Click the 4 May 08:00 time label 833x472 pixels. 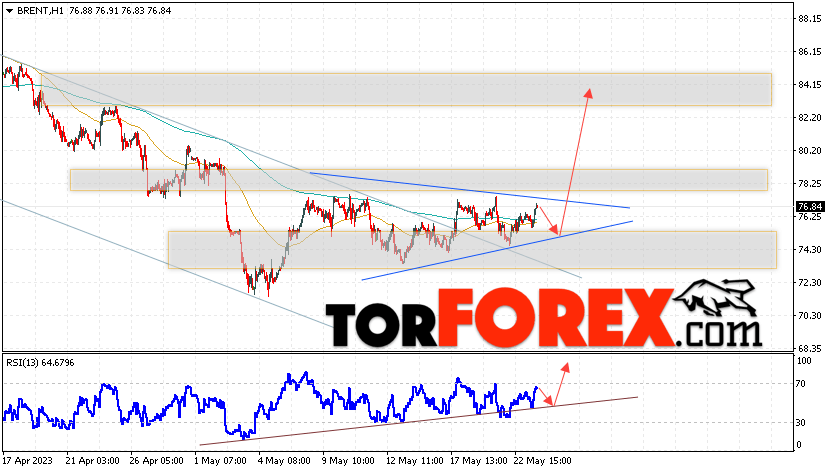[x=284, y=461]
